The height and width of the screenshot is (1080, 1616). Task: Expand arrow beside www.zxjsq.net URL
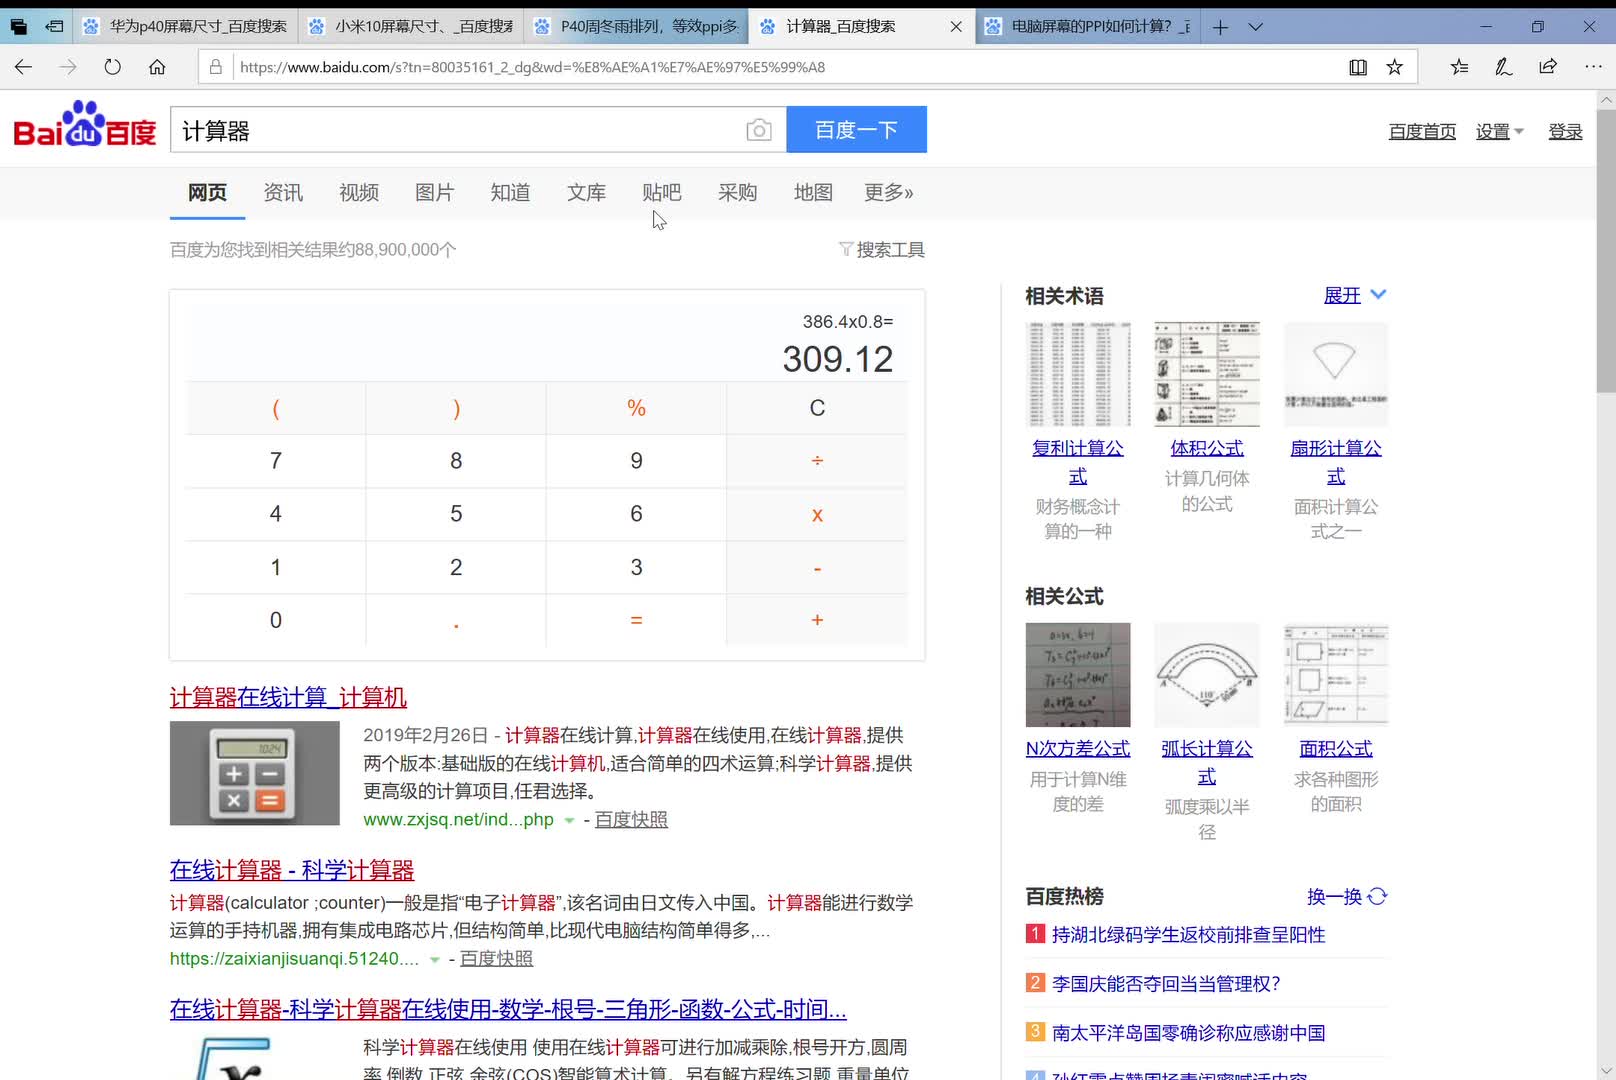(569, 820)
